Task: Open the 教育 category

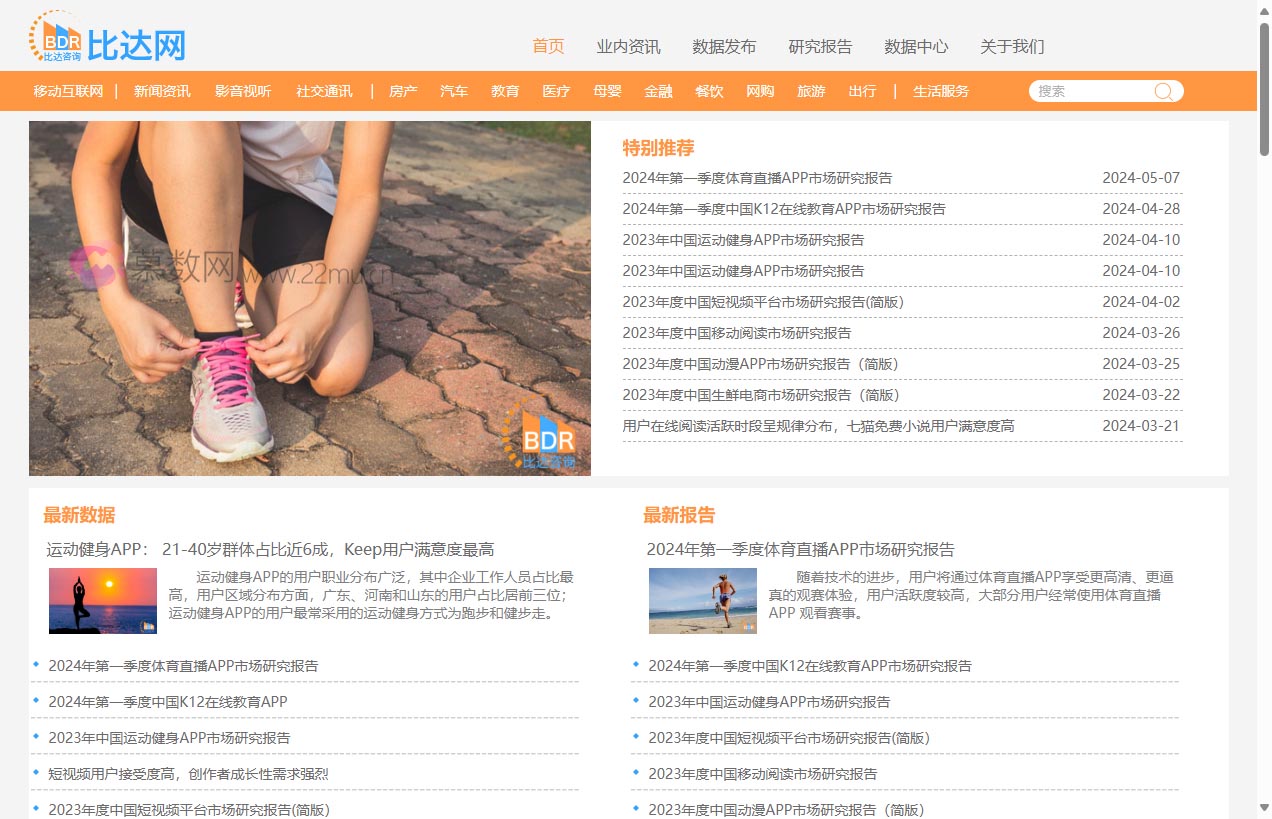Action: [x=505, y=91]
